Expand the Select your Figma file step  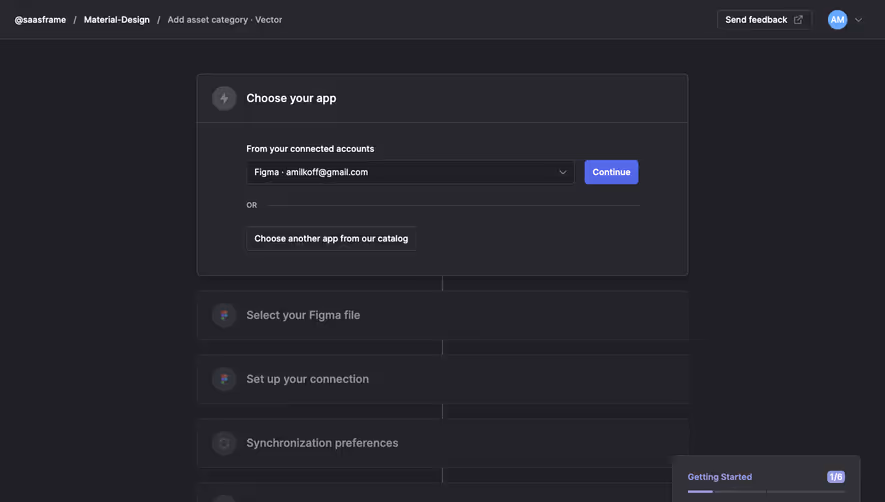pos(442,315)
